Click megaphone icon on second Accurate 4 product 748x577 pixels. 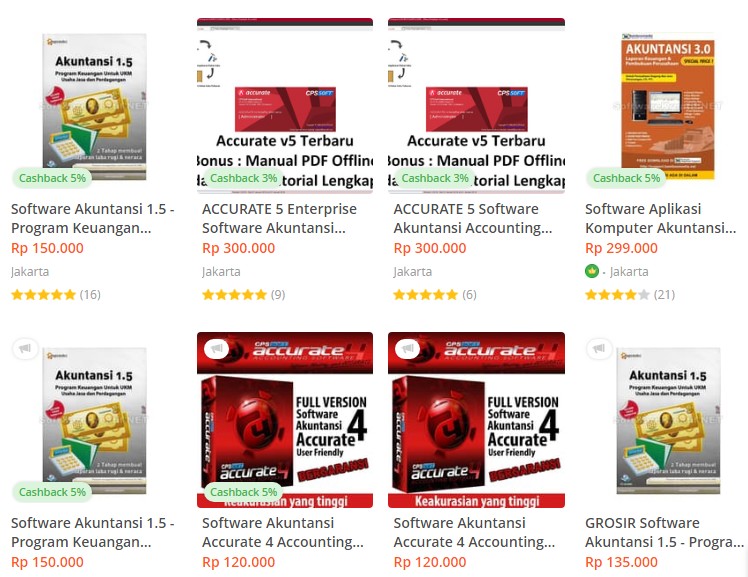(x=408, y=349)
